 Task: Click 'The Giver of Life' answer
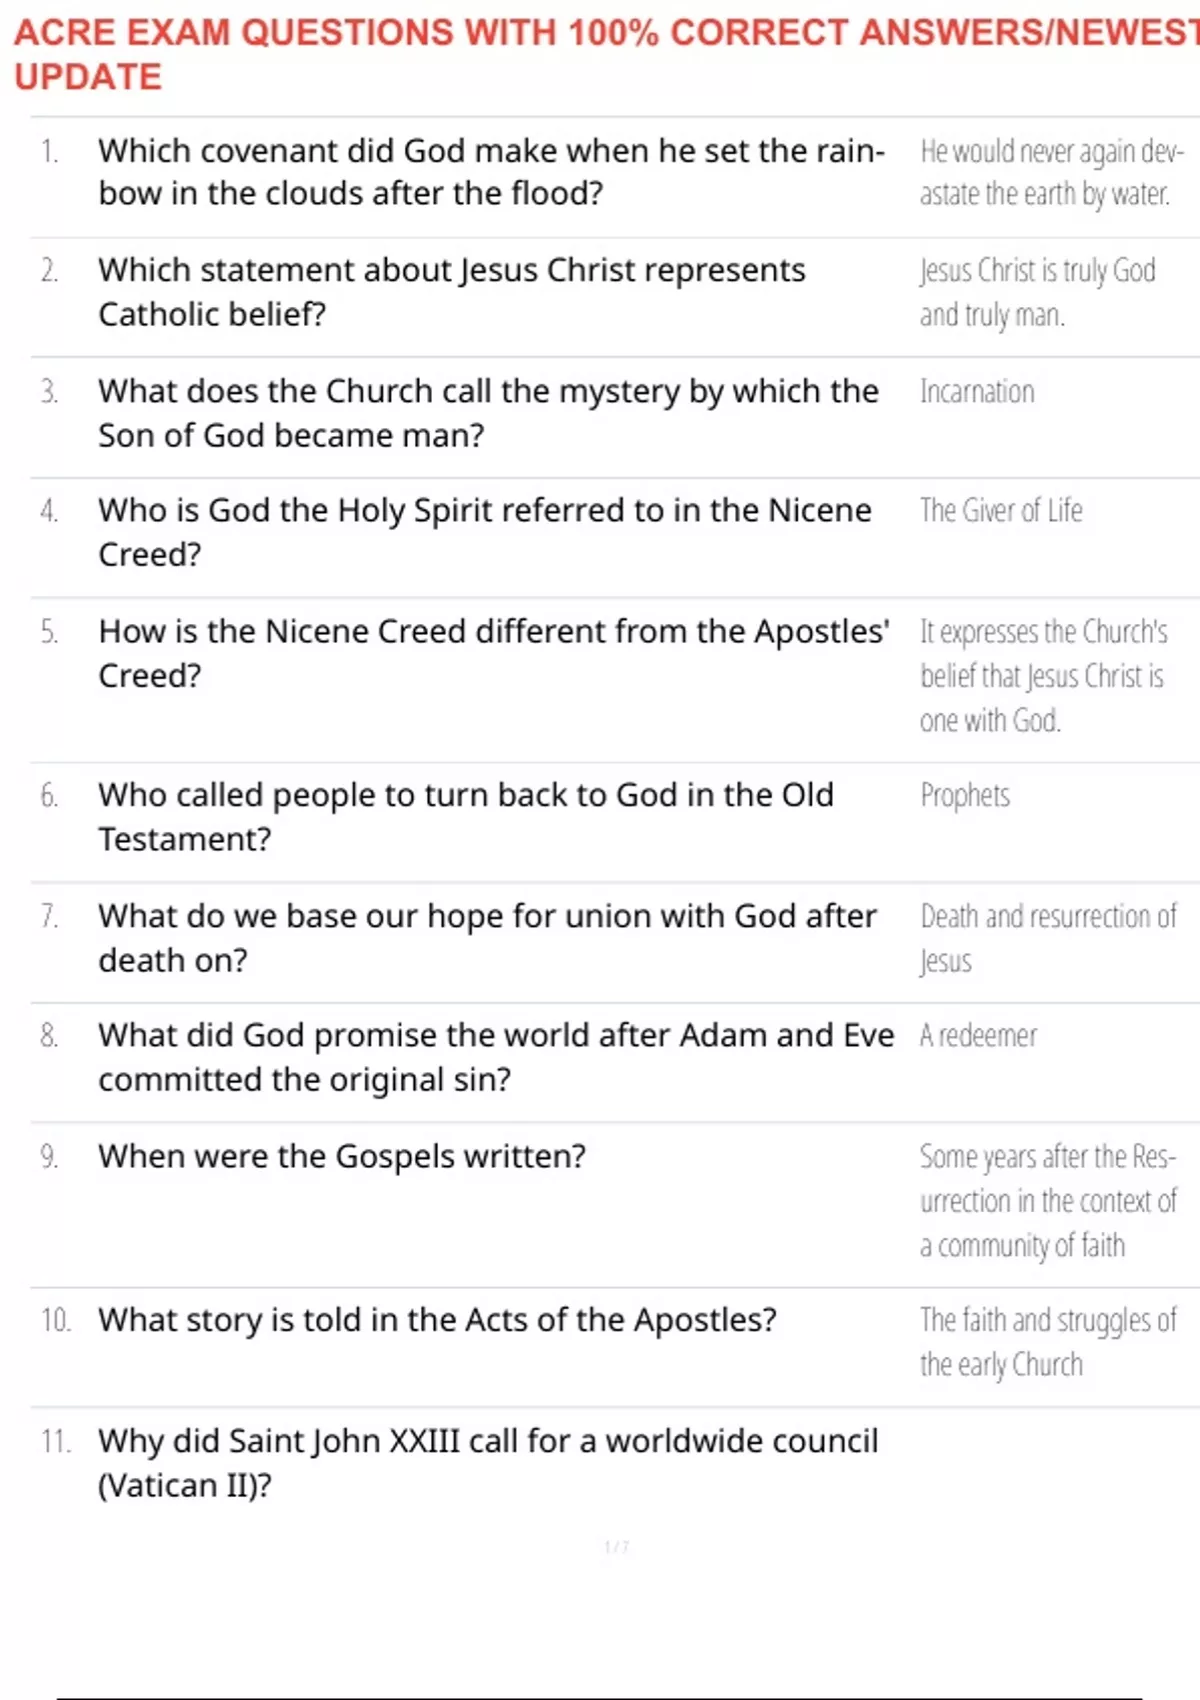(x=1001, y=510)
